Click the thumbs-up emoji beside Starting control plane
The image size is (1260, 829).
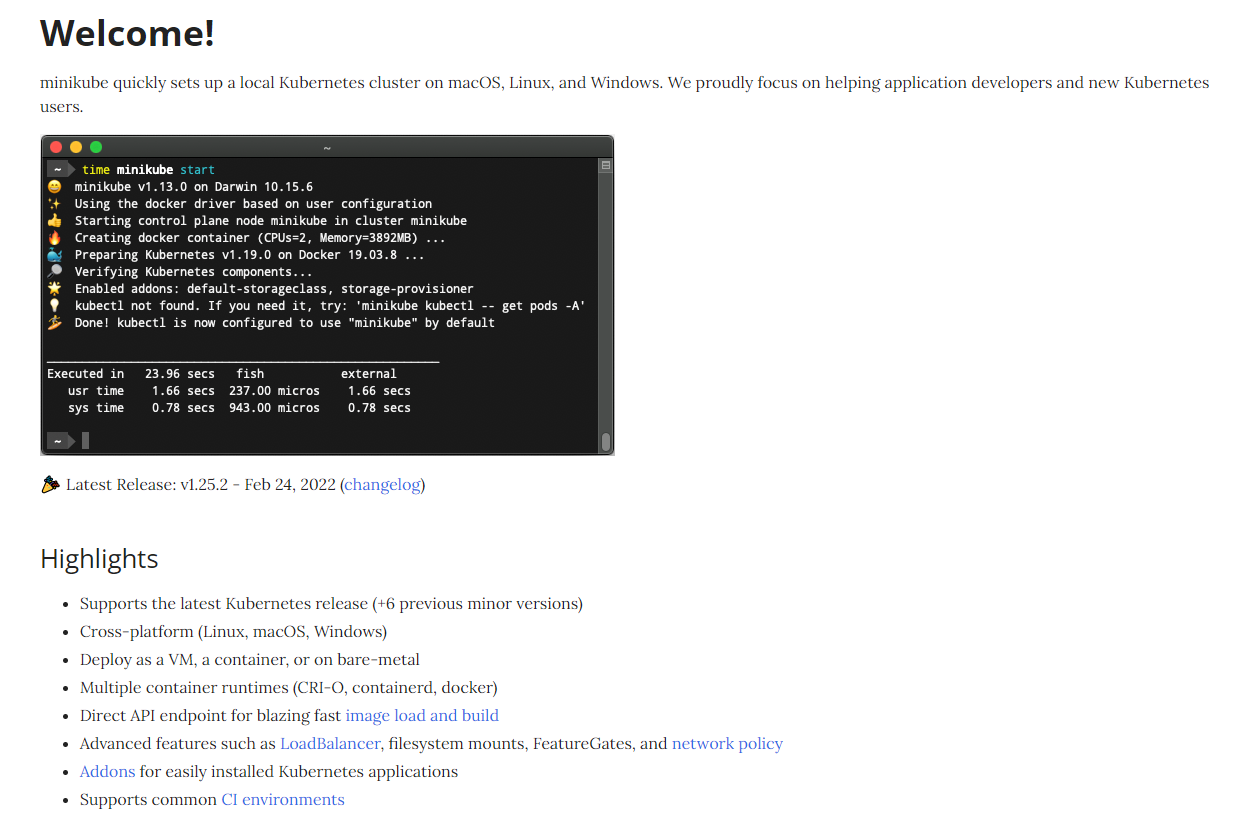tap(54, 221)
